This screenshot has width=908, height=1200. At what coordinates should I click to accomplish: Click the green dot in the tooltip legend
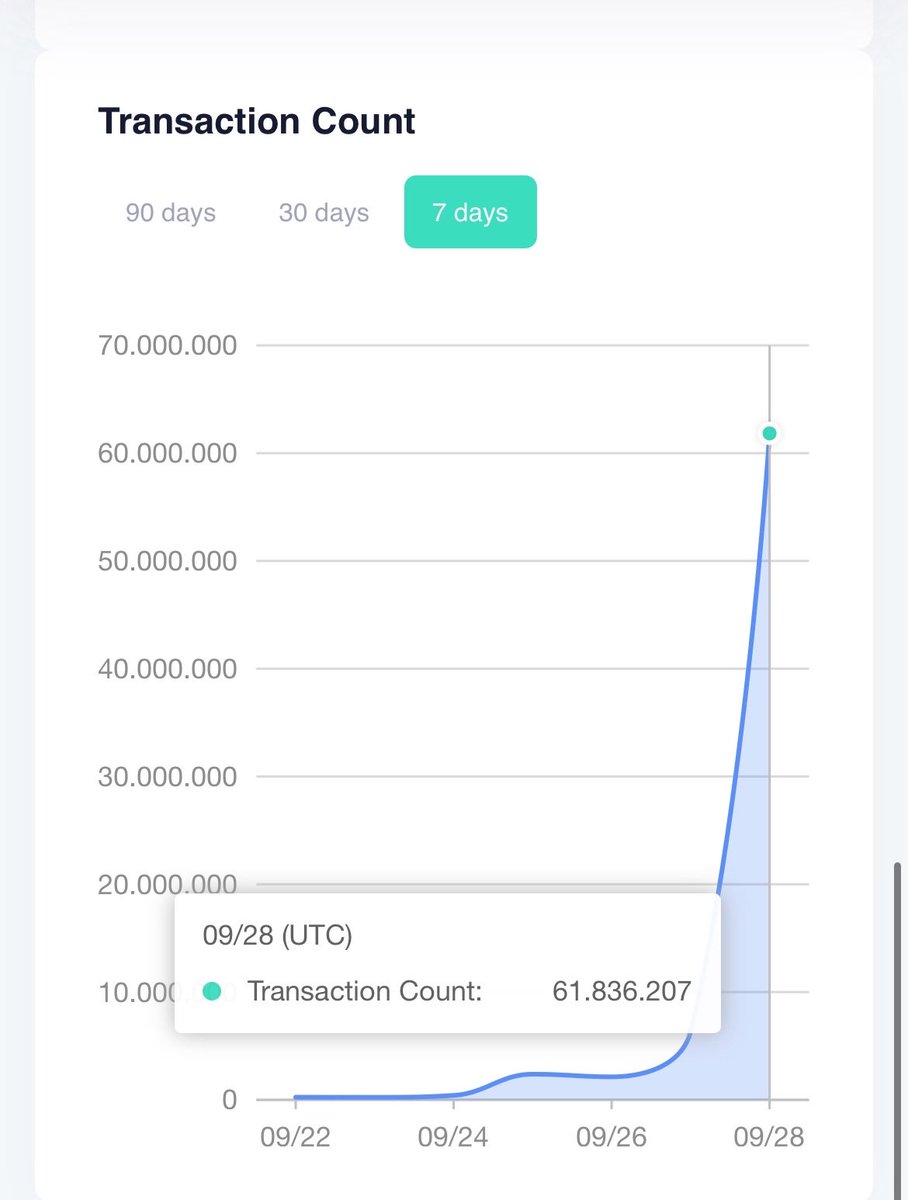(212, 991)
